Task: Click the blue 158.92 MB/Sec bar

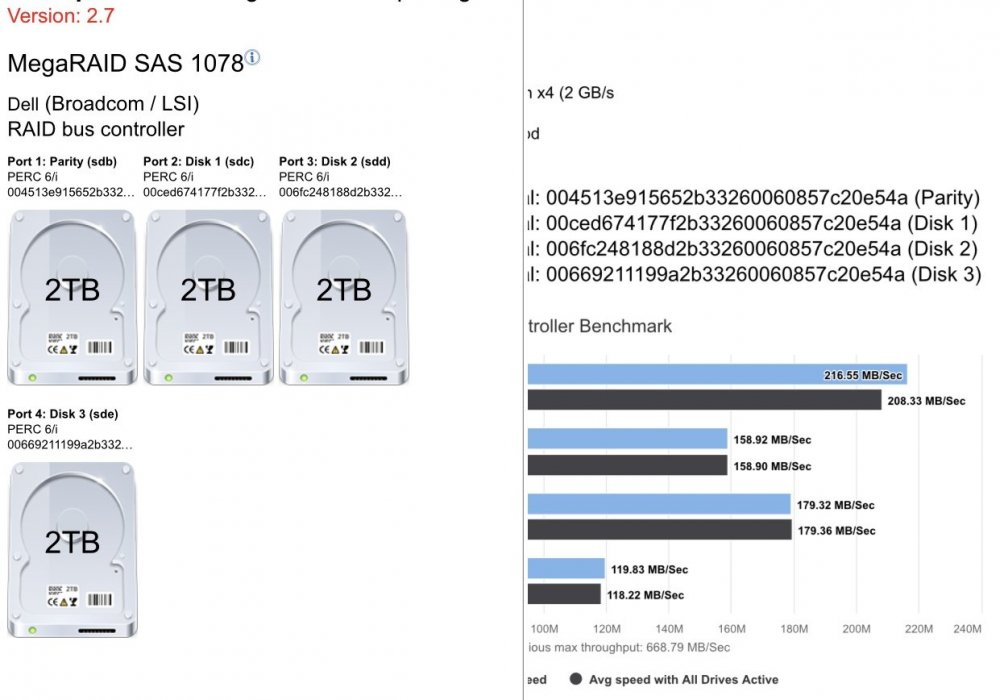Action: click(x=628, y=439)
